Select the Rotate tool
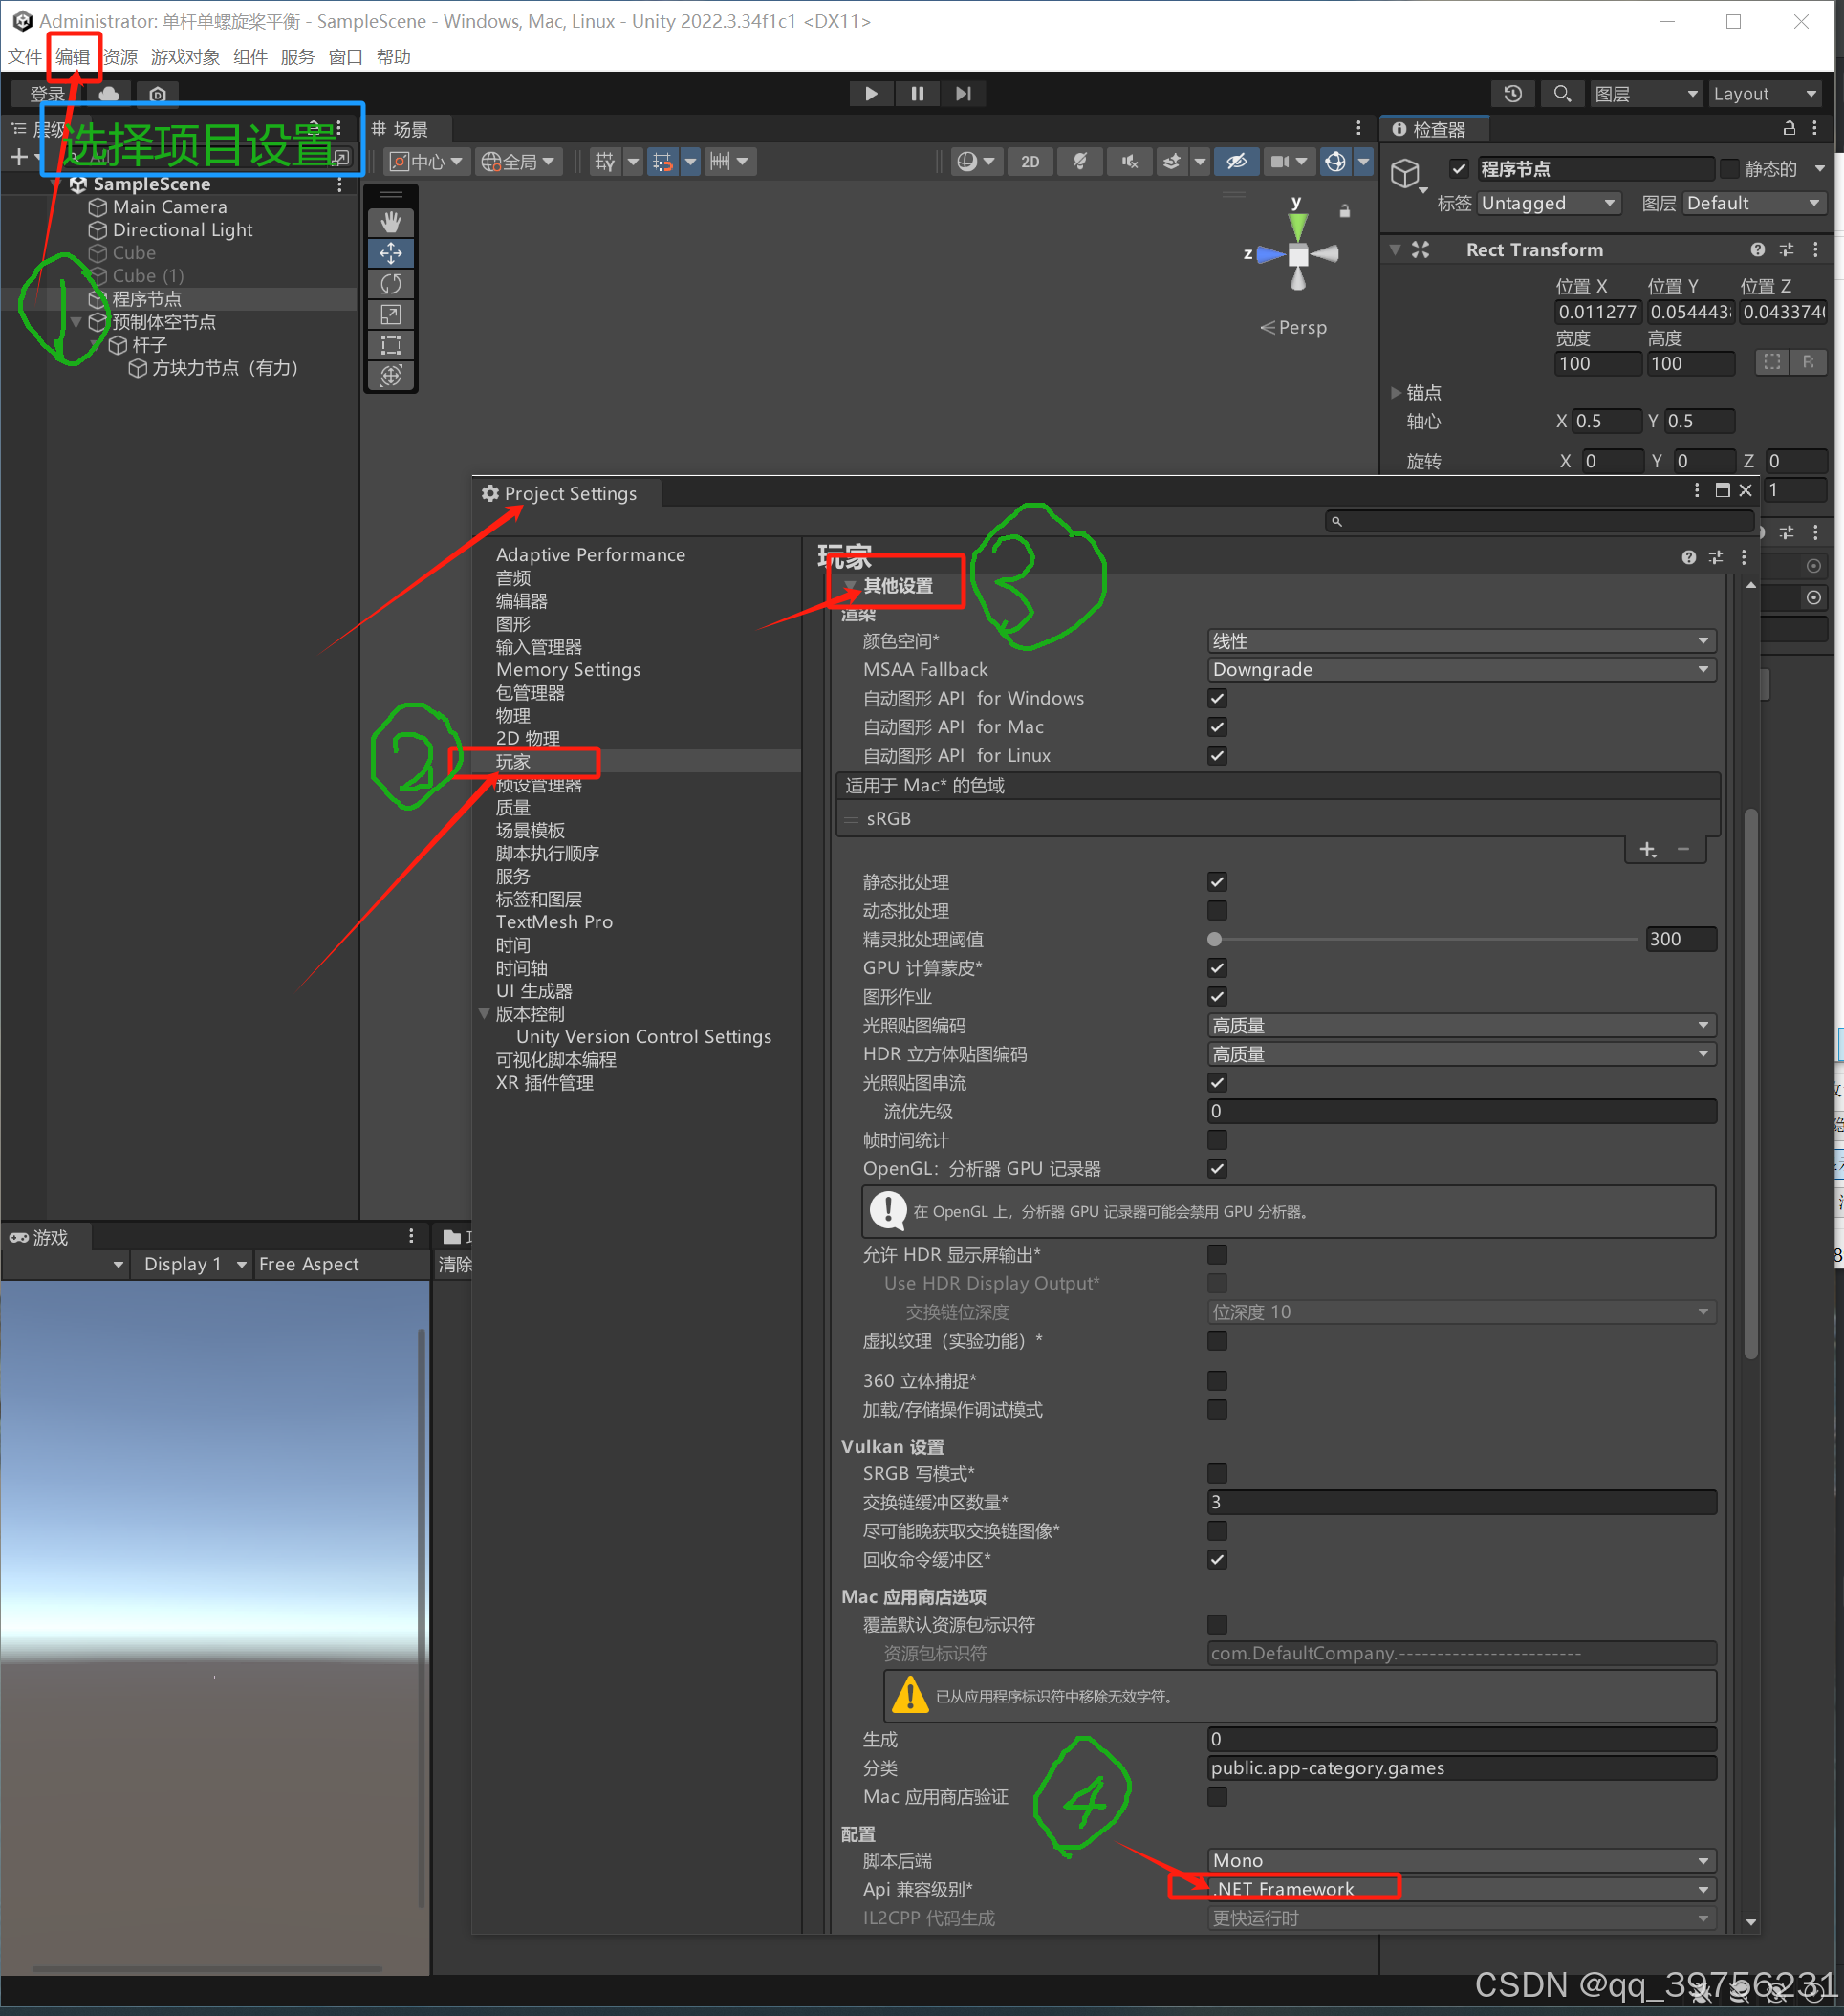The width and height of the screenshot is (1844, 2016). [390, 284]
